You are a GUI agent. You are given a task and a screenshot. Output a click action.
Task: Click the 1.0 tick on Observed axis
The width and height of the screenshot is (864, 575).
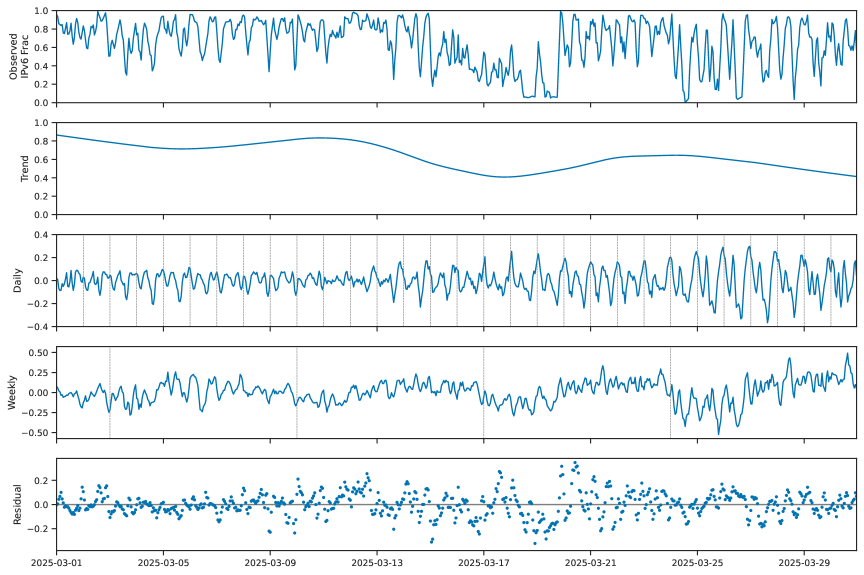click(x=42, y=11)
